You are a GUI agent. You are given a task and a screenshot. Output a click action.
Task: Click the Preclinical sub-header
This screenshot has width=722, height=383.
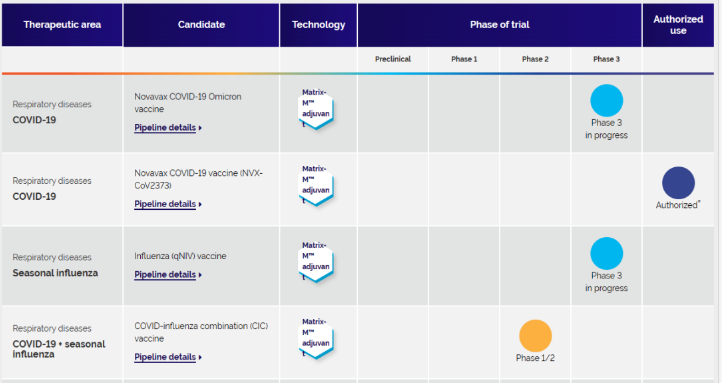(393, 59)
